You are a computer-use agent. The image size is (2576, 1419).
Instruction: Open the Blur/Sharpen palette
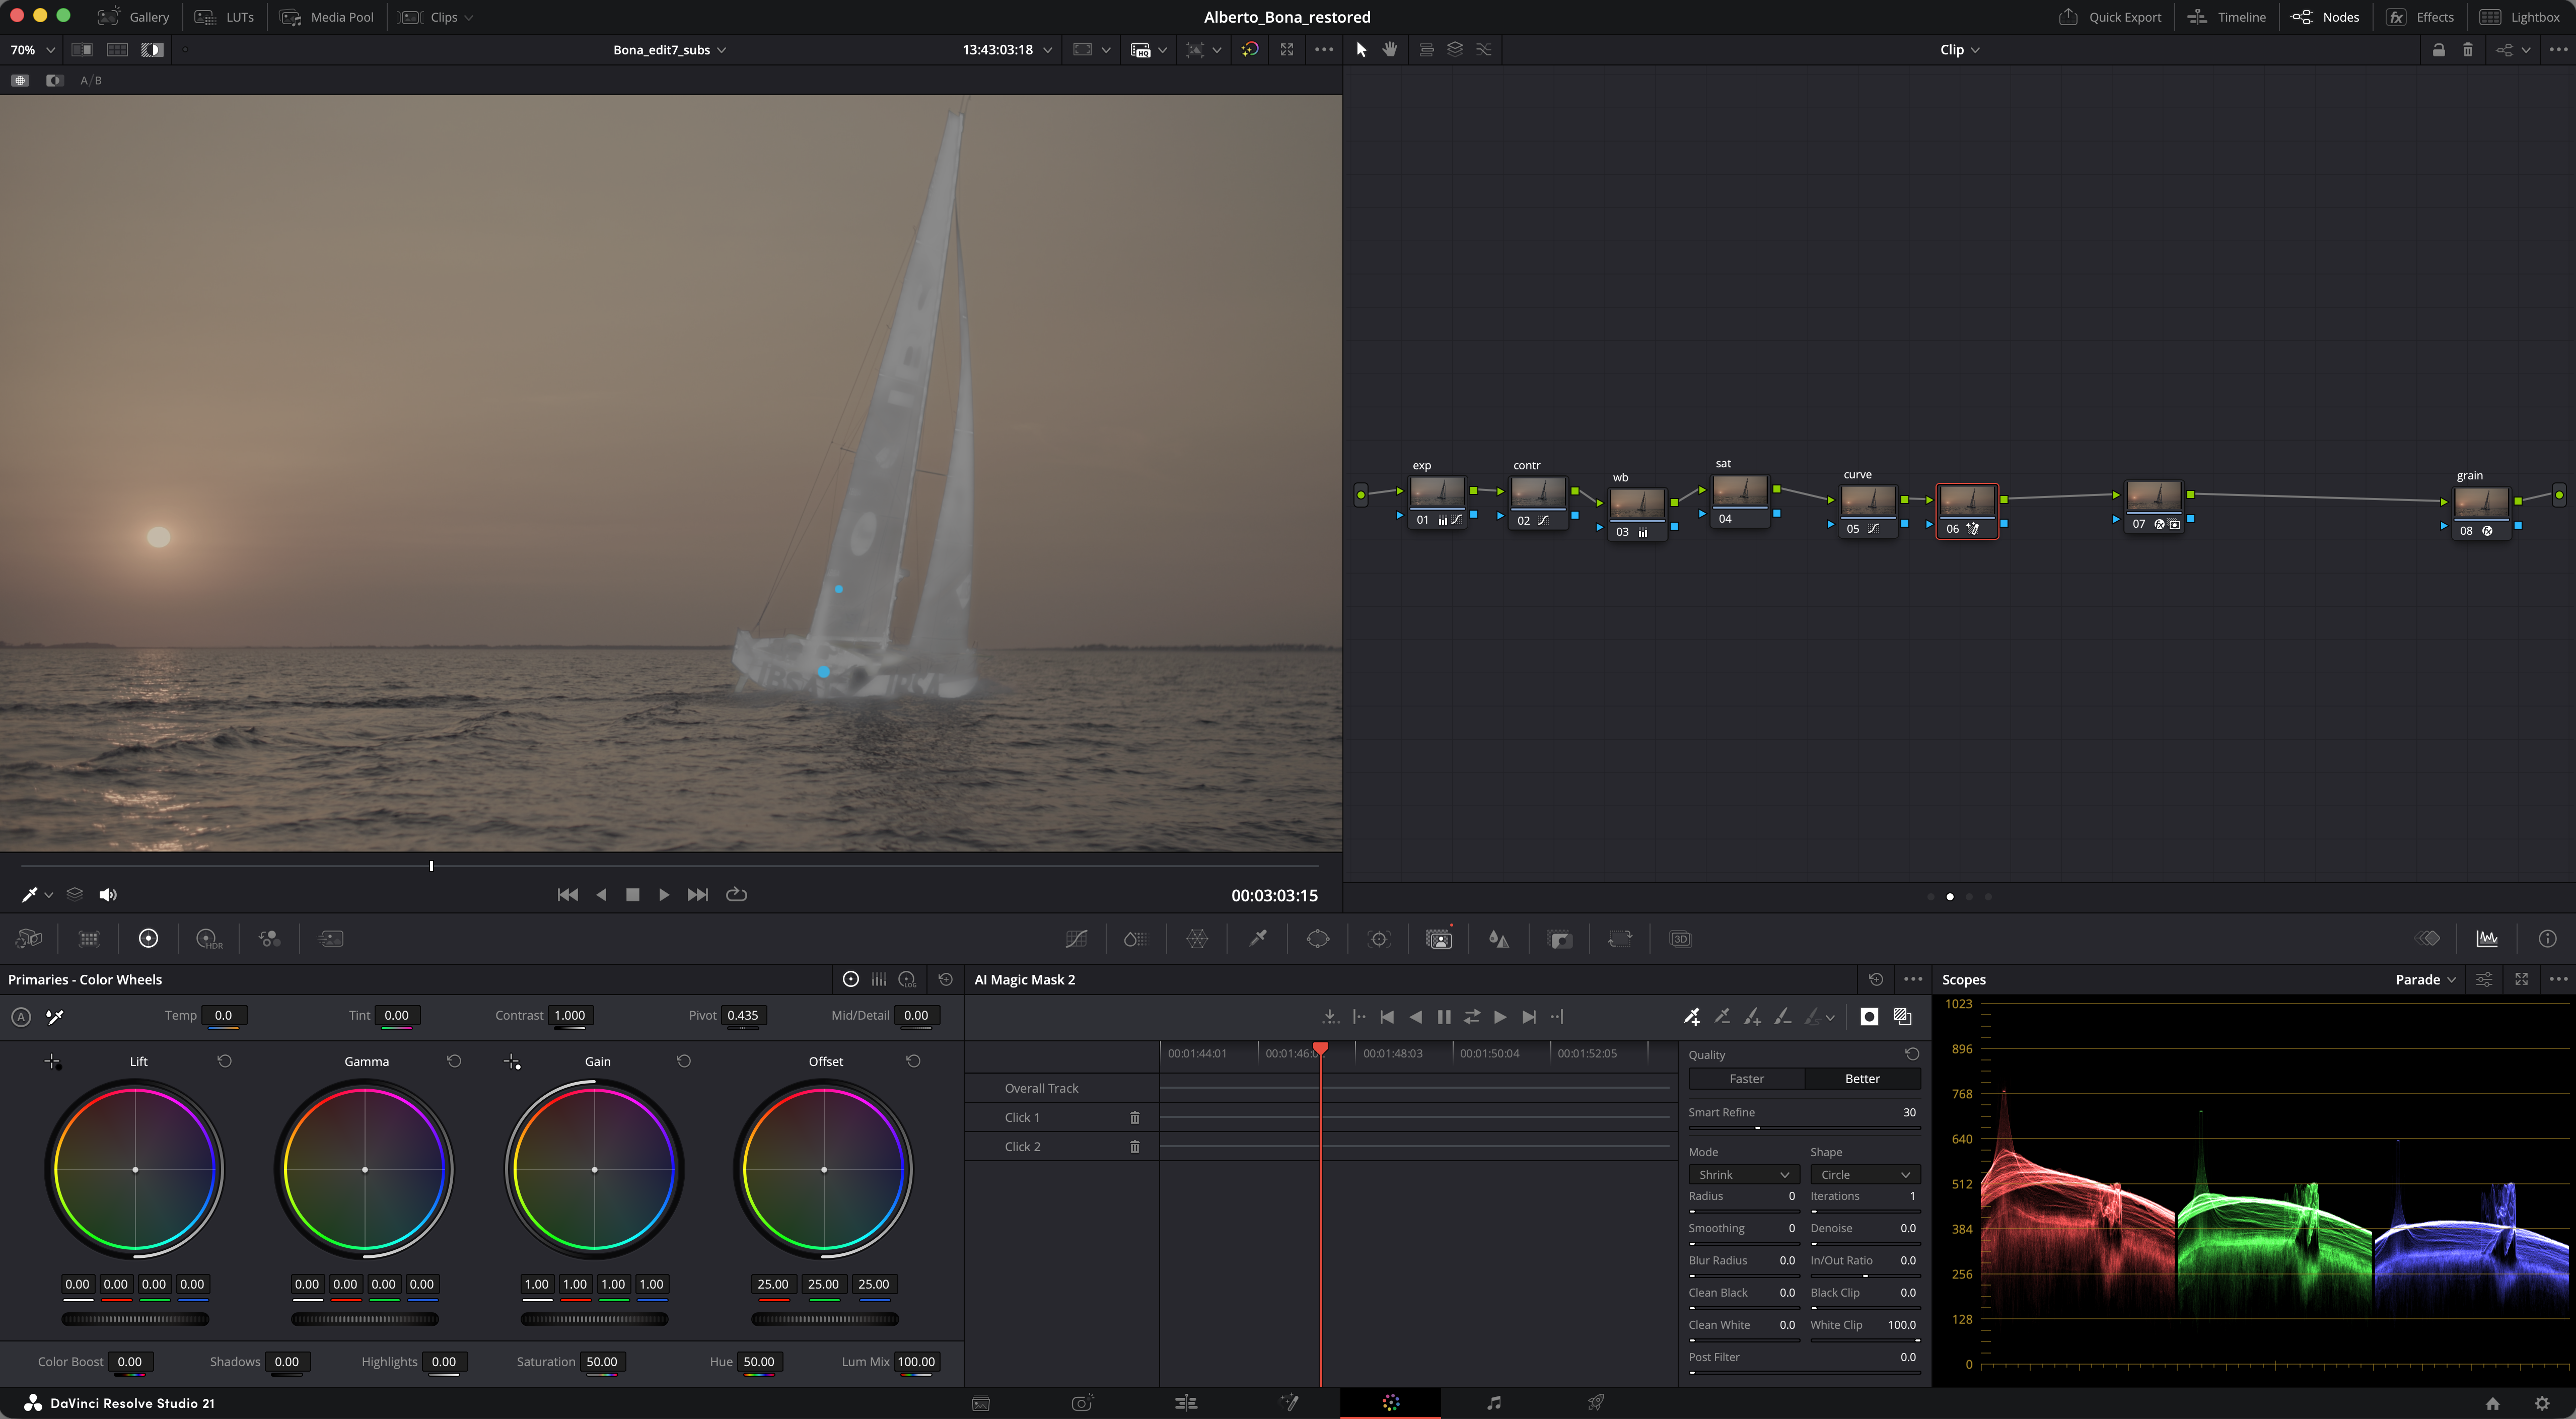click(1499, 939)
